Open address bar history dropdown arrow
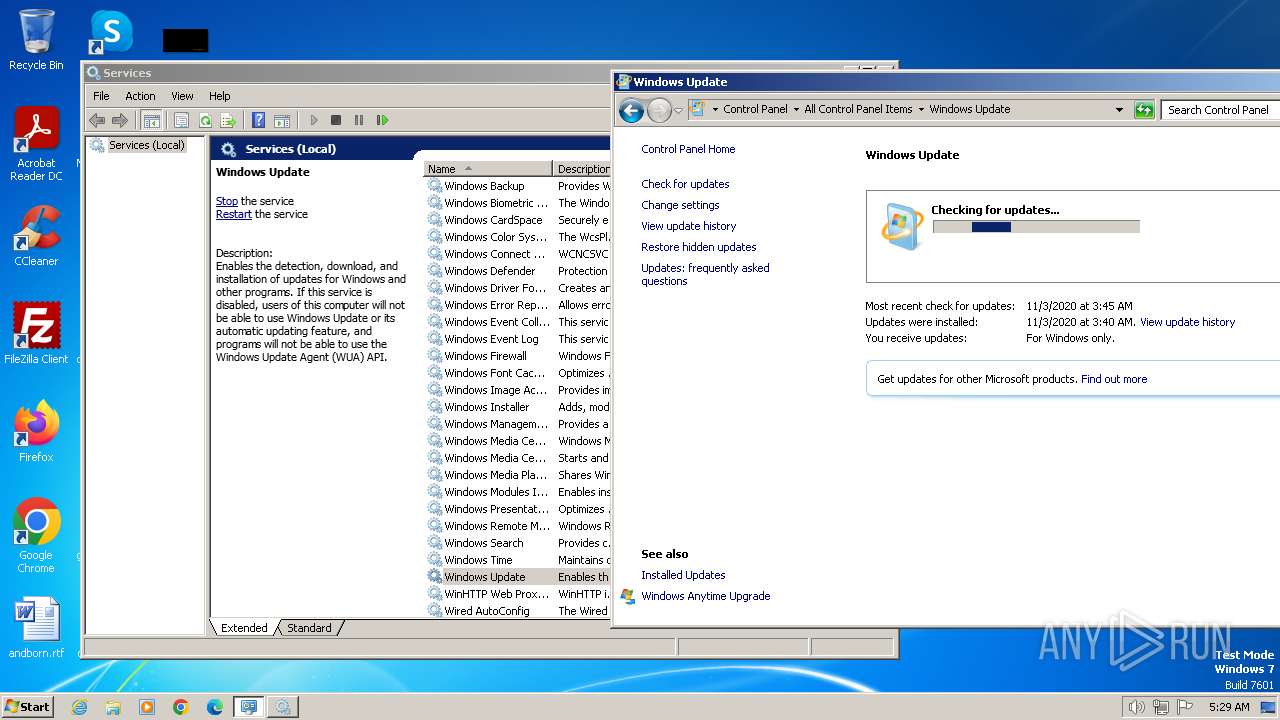 pos(1119,110)
